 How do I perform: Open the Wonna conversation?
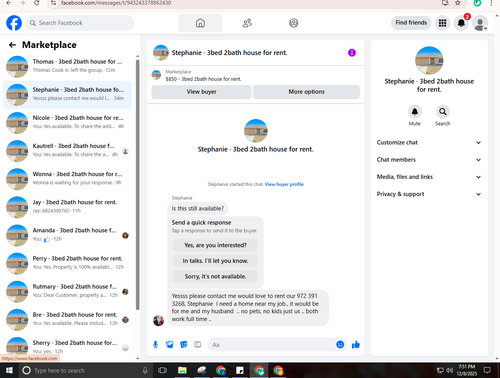[x=67, y=179]
